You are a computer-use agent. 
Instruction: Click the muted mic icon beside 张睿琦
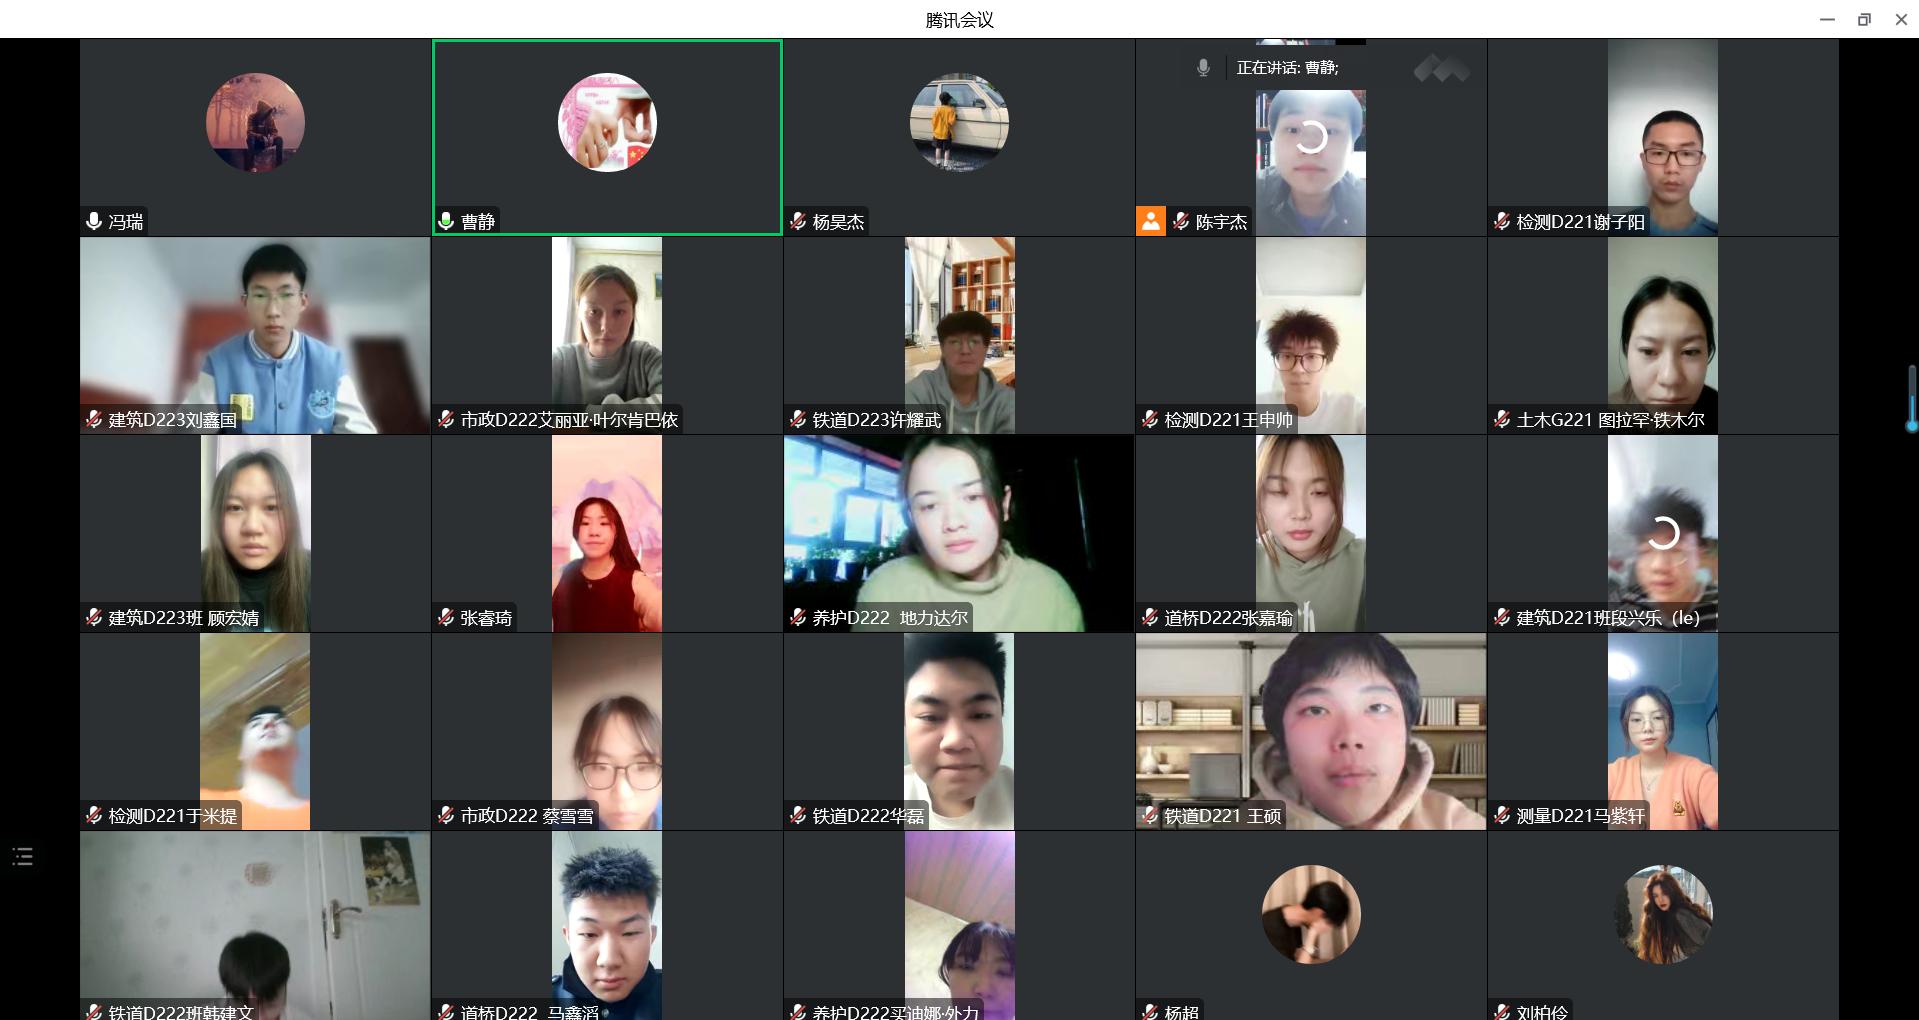446,618
